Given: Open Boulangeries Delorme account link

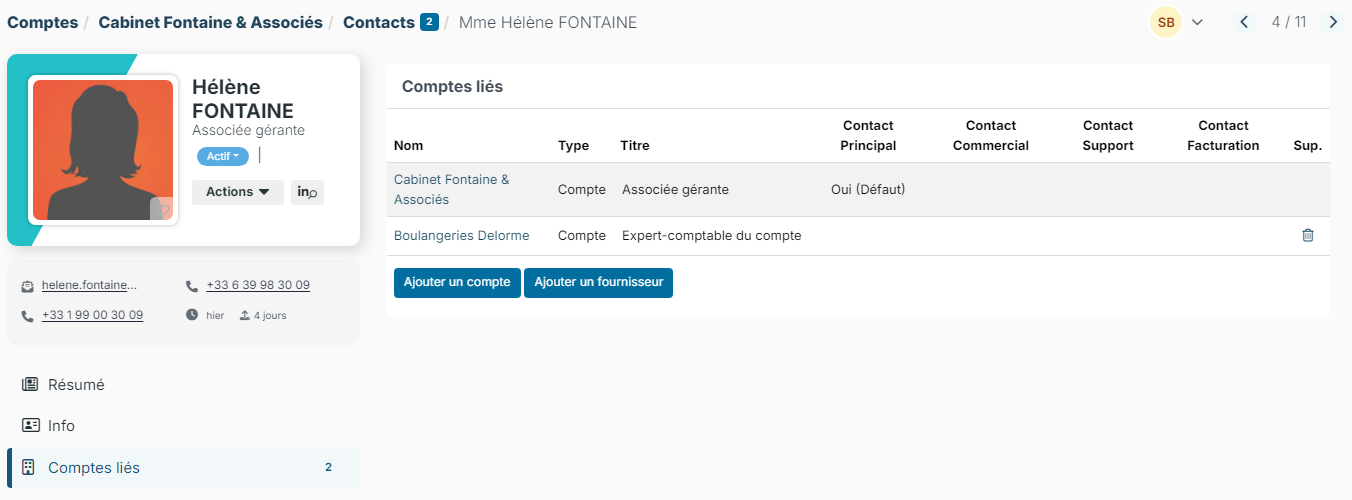Looking at the screenshot, I should tap(461, 235).
